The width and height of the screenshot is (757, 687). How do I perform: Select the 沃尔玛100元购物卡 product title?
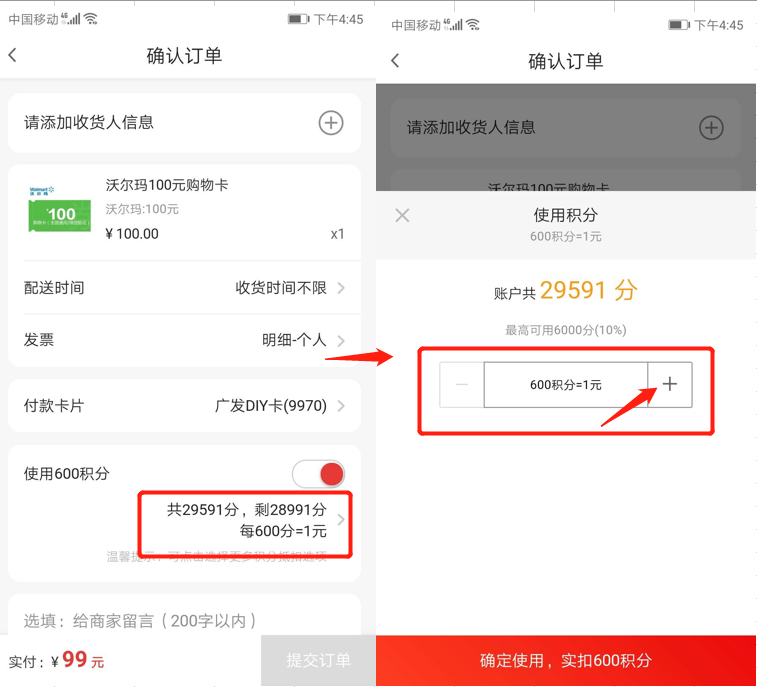[x=167, y=185]
